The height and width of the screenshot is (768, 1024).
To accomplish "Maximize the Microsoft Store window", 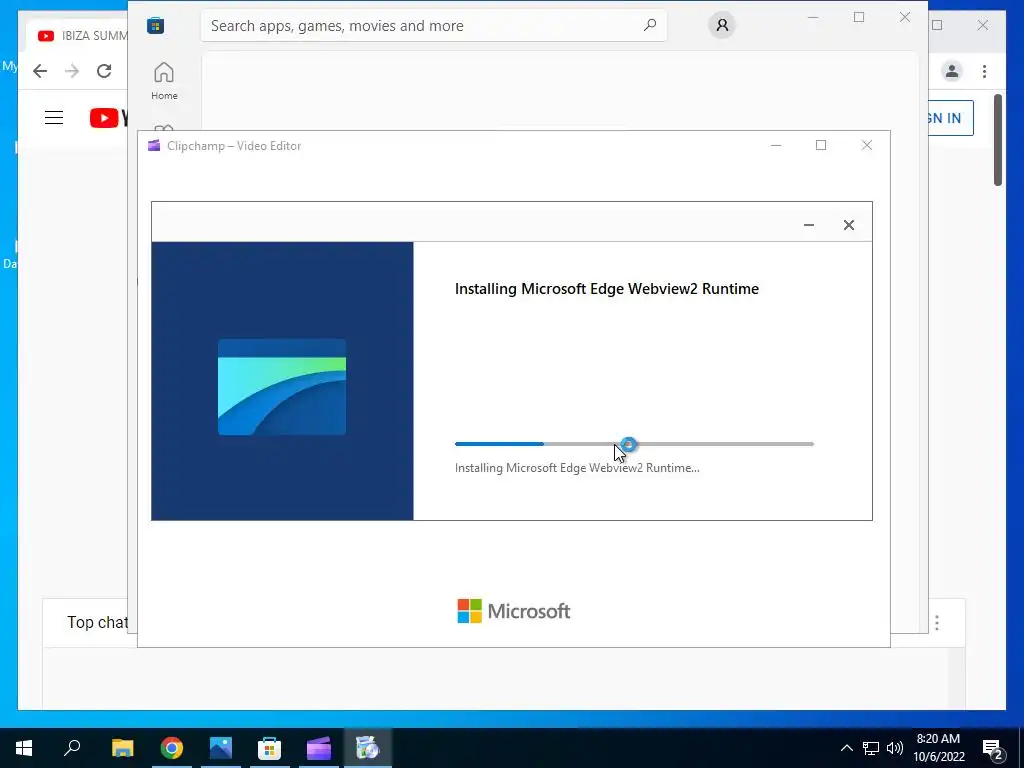I will pos(859,18).
